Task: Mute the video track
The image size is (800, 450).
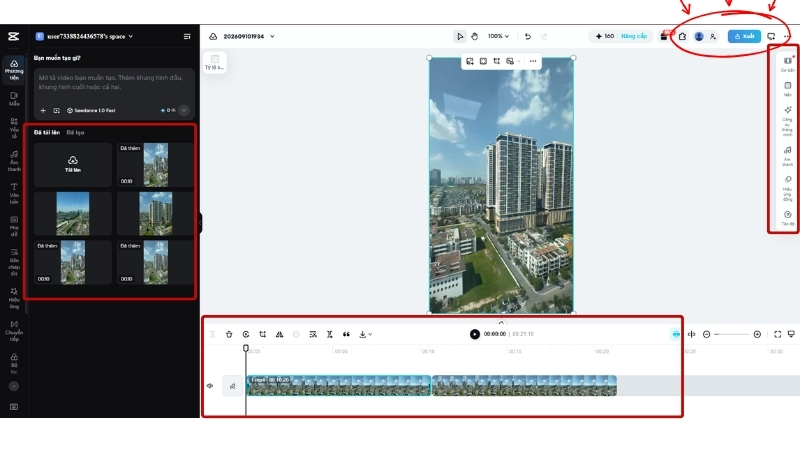Action: click(x=210, y=386)
